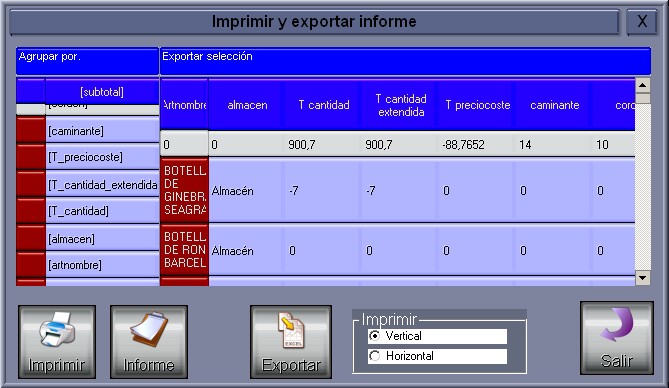Click Almacén cell in GINEBR row
This screenshot has width=669, height=388.
point(246,190)
